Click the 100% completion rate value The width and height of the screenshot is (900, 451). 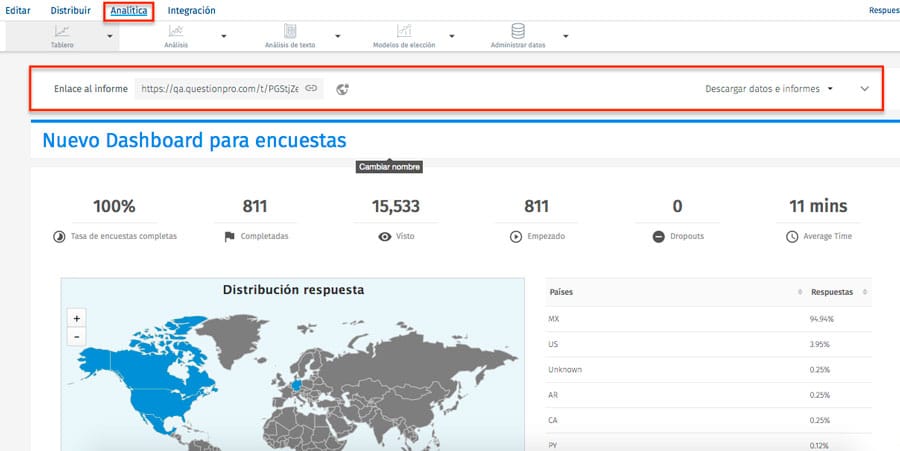(x=114, y=206)
